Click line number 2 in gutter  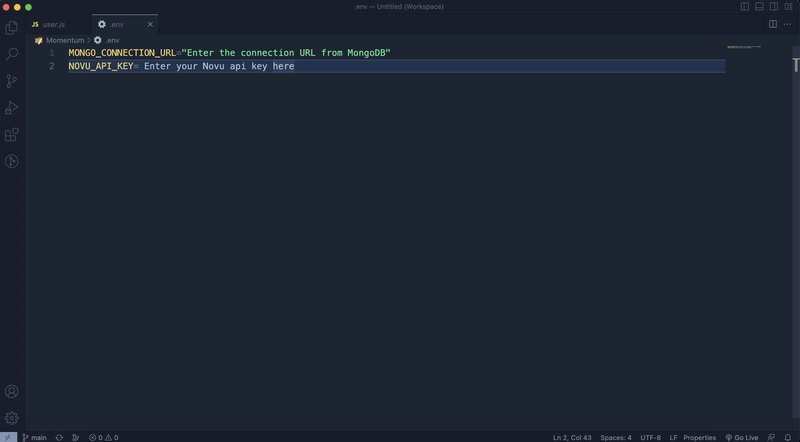pyautogui.click(x=52, y=66)
